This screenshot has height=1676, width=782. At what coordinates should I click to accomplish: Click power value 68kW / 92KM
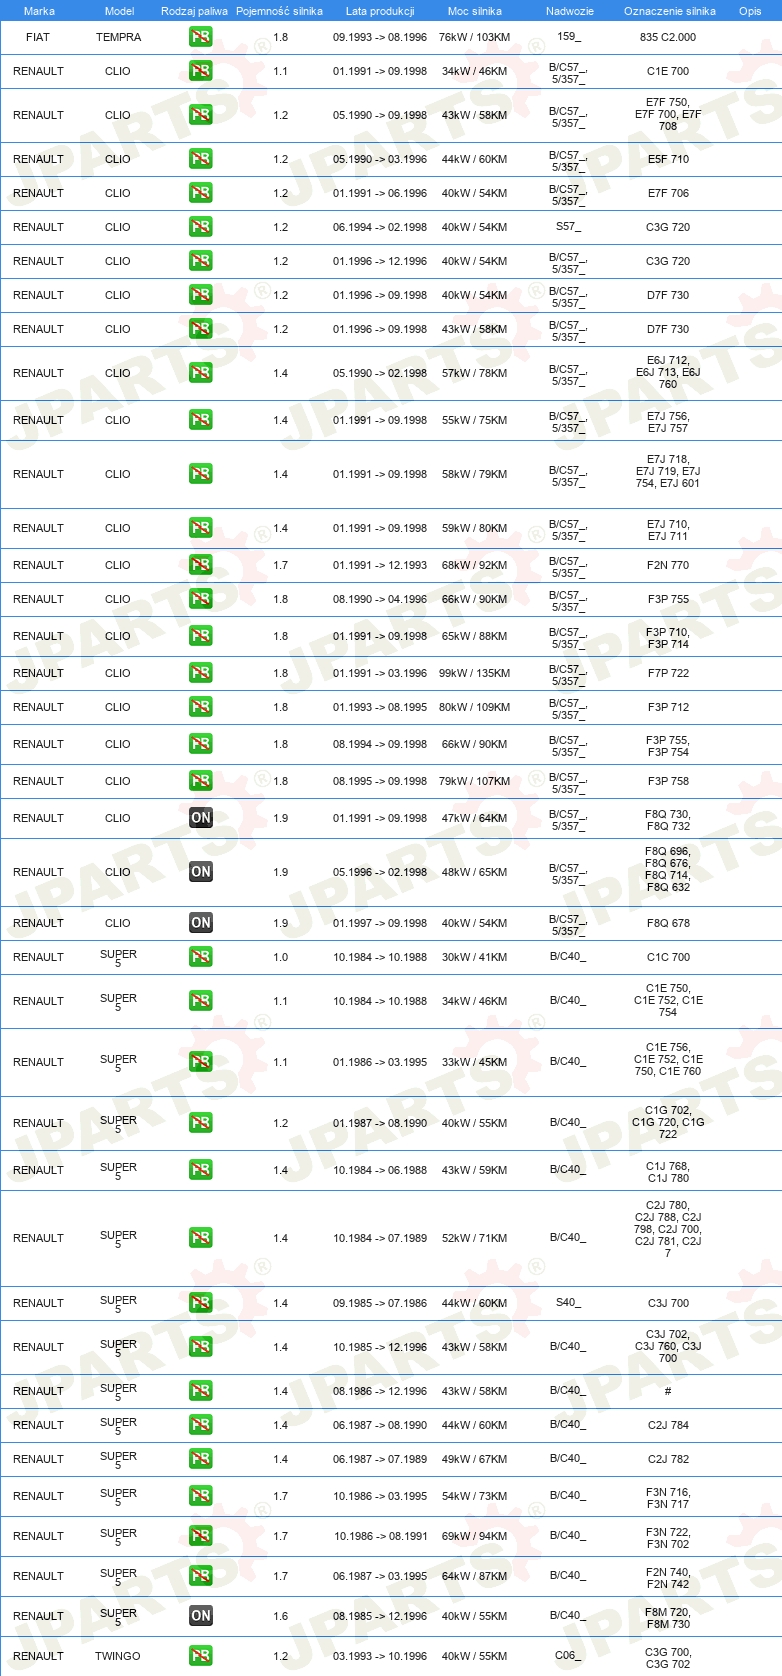[474, 565]
